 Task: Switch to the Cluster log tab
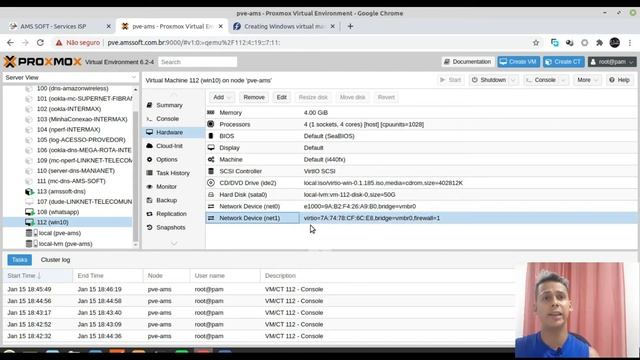(55, 260)
